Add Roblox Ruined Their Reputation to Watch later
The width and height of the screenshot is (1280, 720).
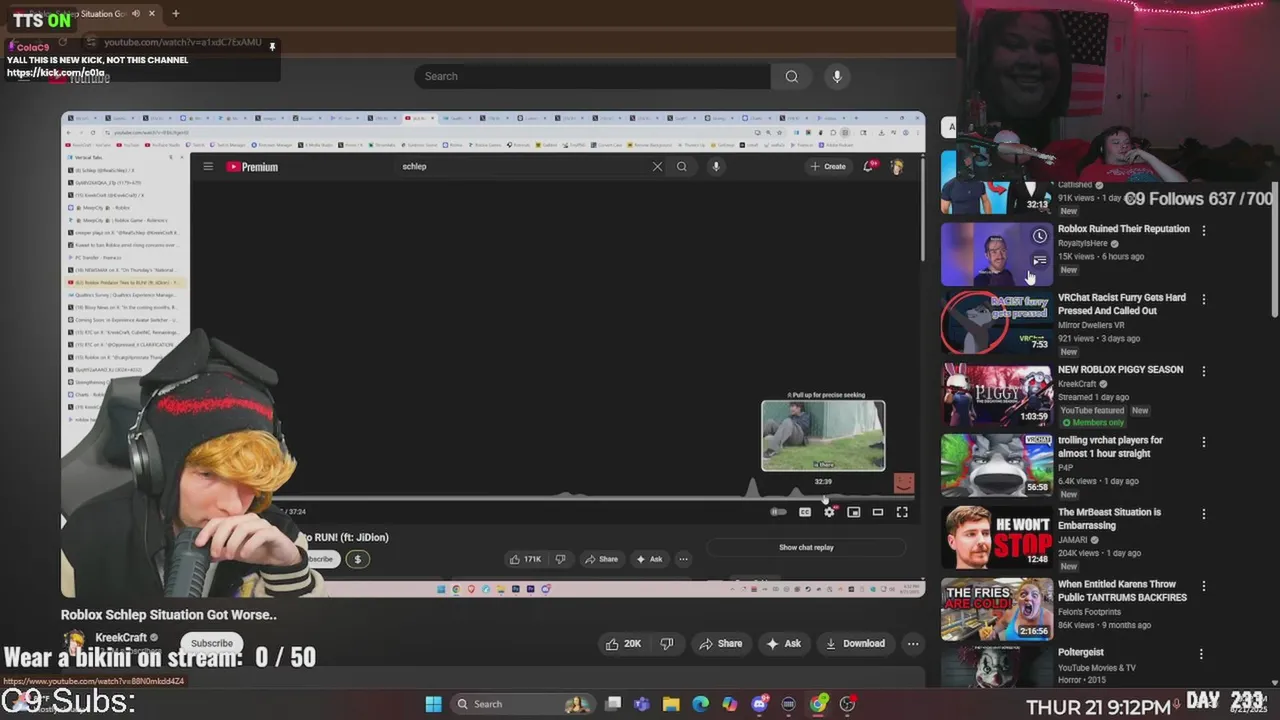pyautogui.click(x=1040, y=236)
